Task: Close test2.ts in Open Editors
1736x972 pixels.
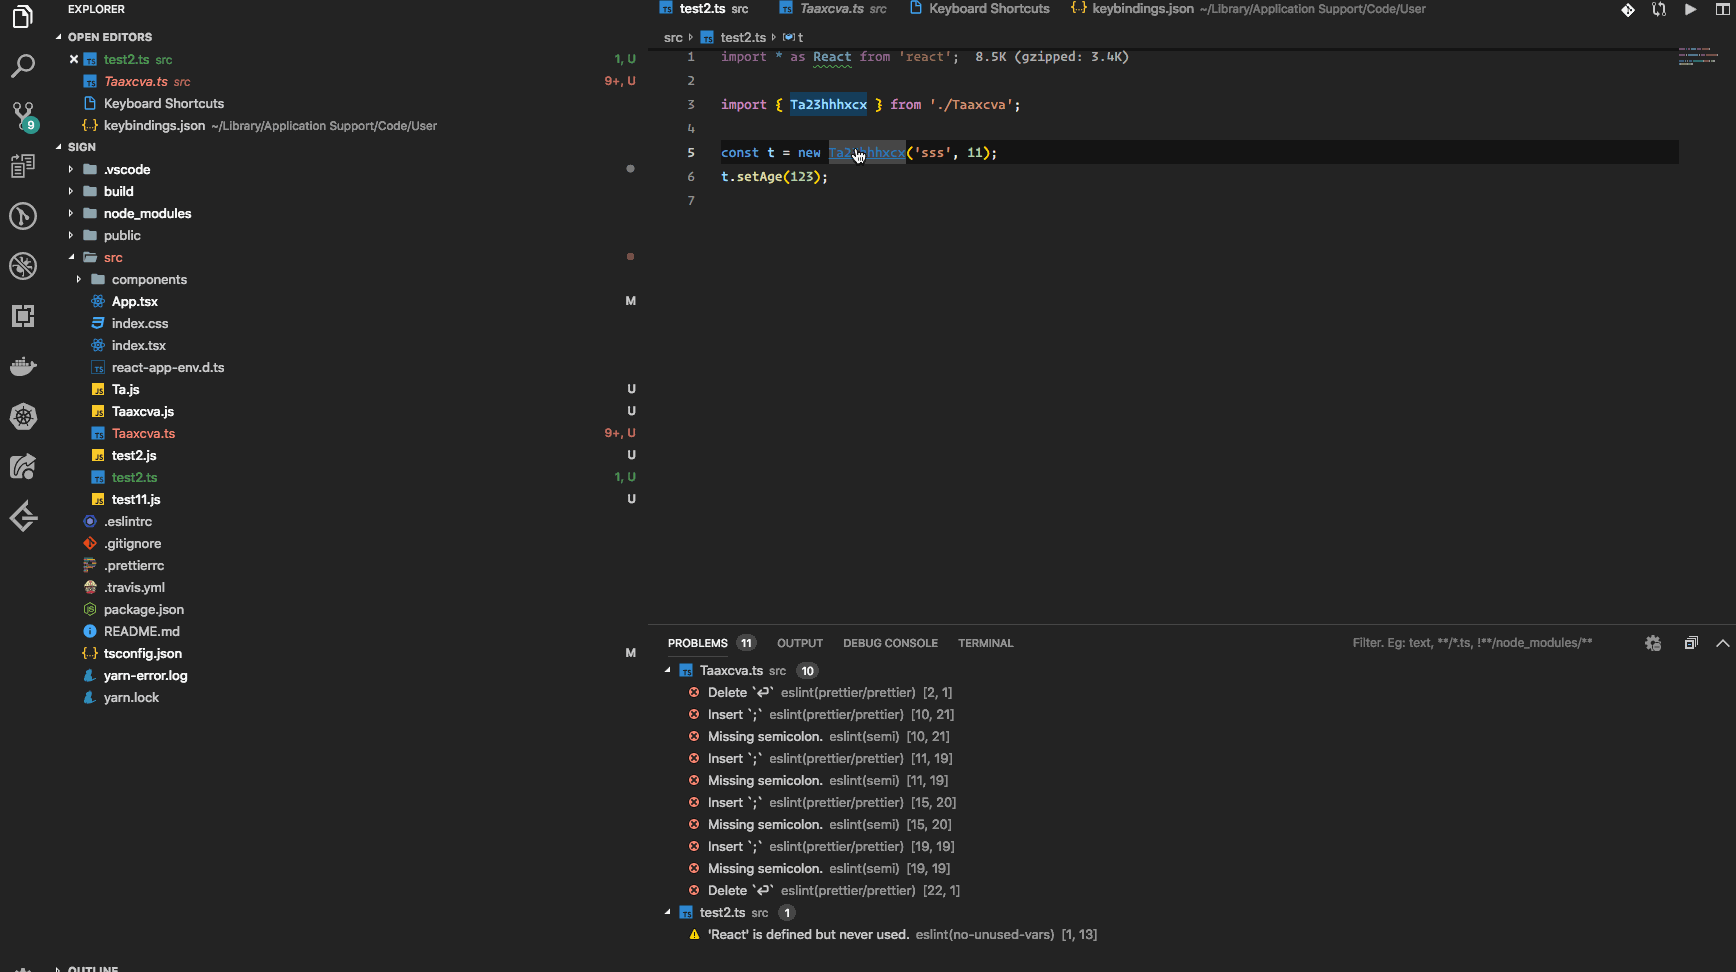Action: point(74,59)
